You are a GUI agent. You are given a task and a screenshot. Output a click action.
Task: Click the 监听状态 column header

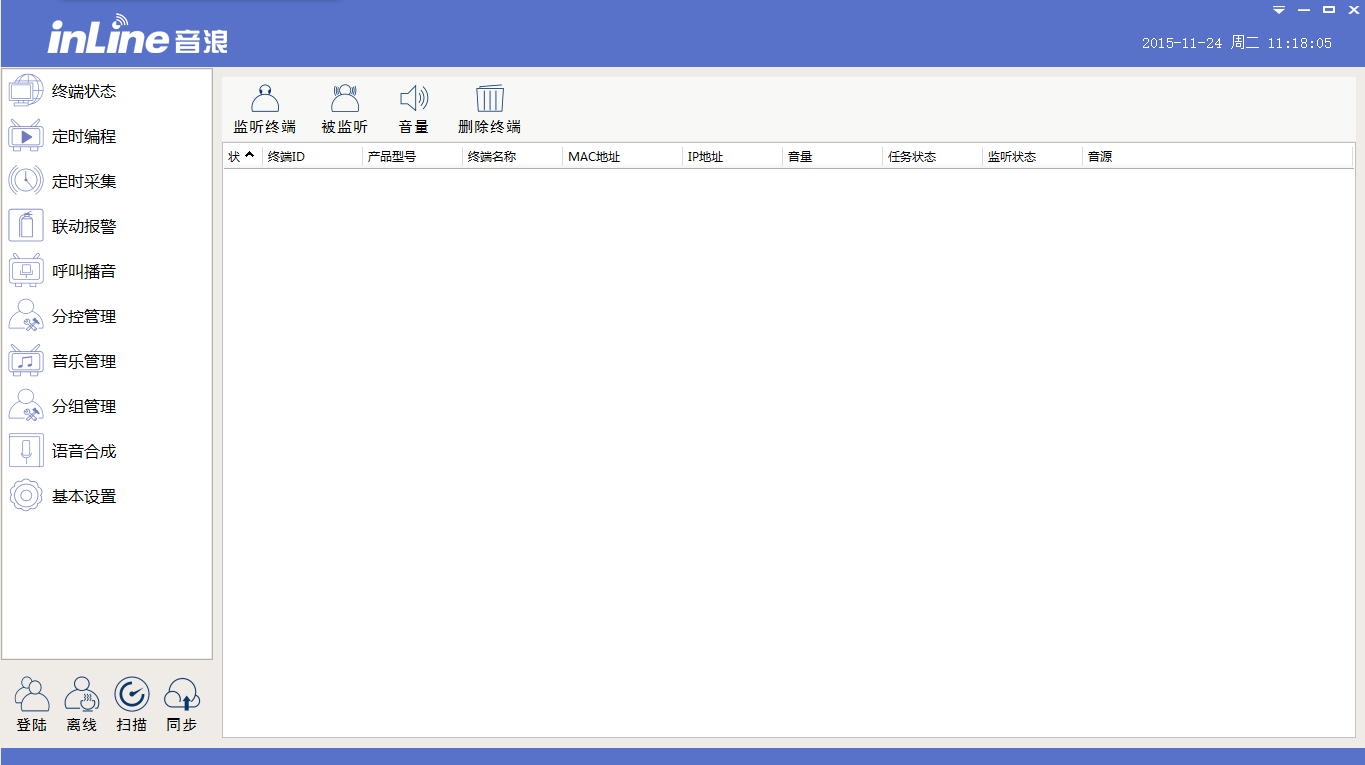coord(1032,157)
